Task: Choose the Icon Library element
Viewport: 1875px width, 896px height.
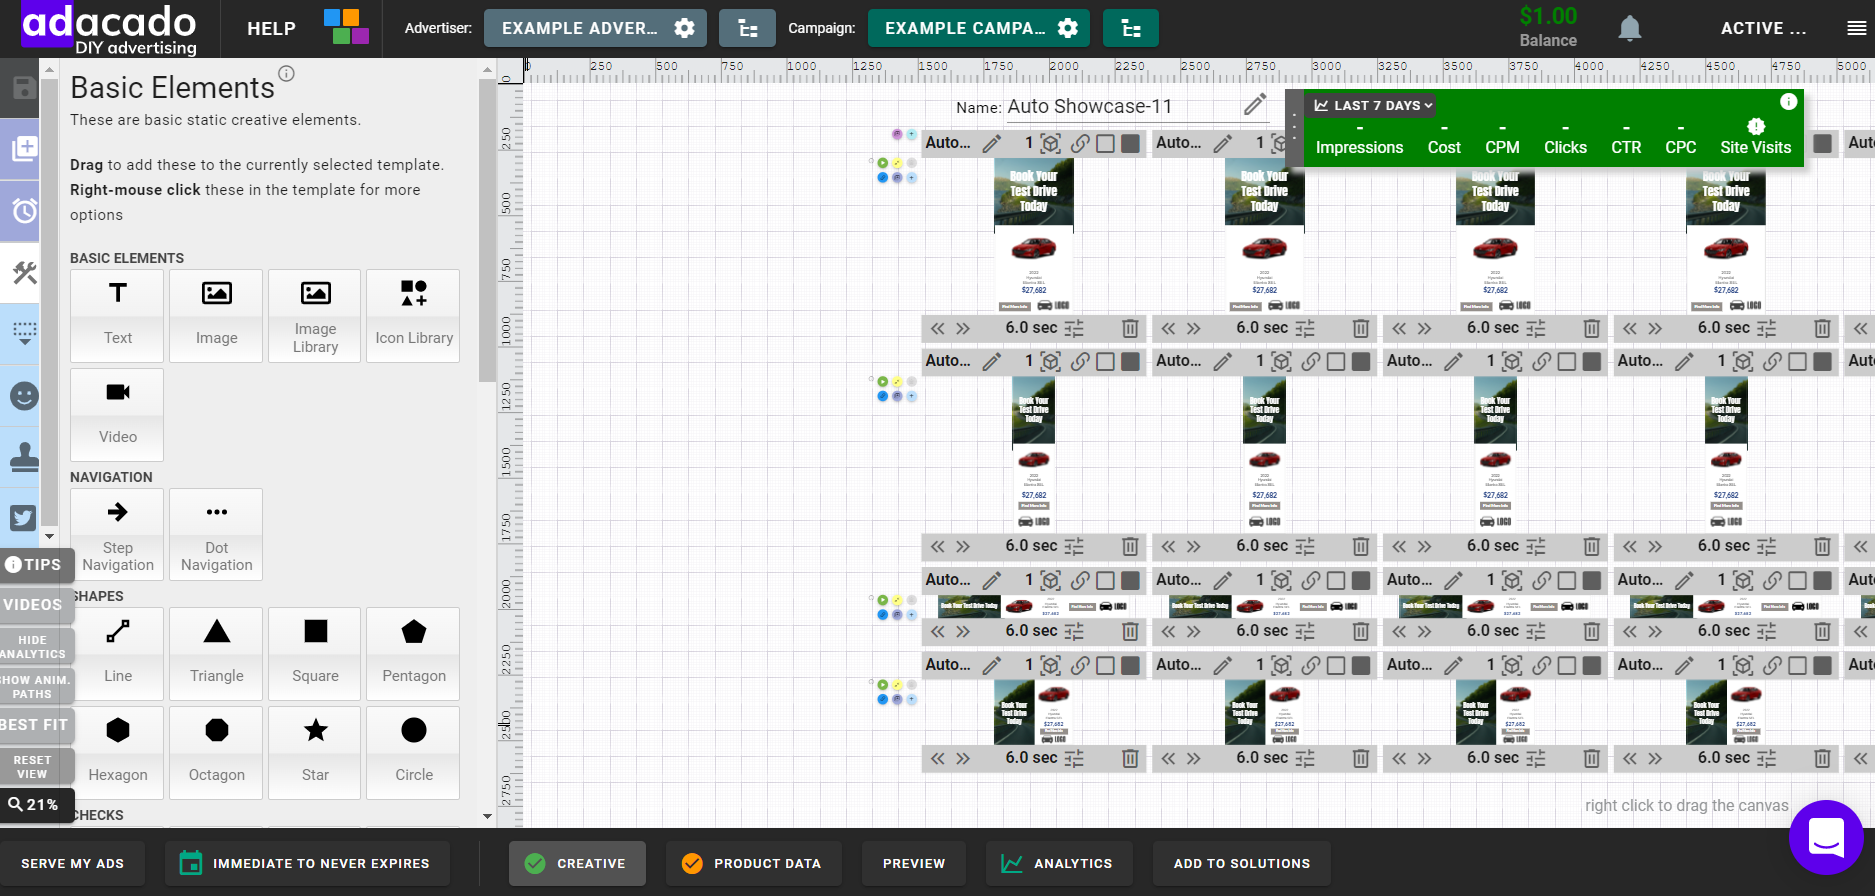Action: click(x=413, y=315)
